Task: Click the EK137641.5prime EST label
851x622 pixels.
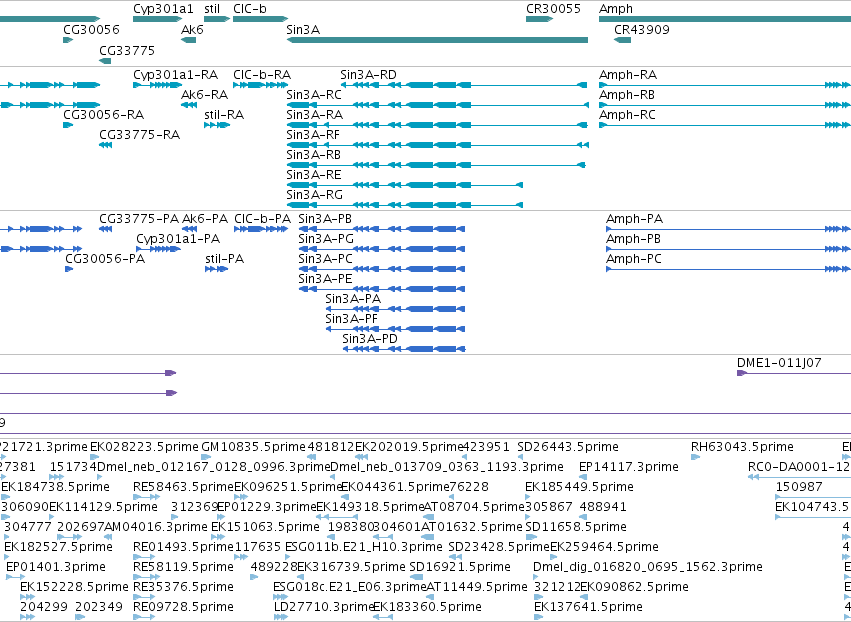Action: click(588, 607)
